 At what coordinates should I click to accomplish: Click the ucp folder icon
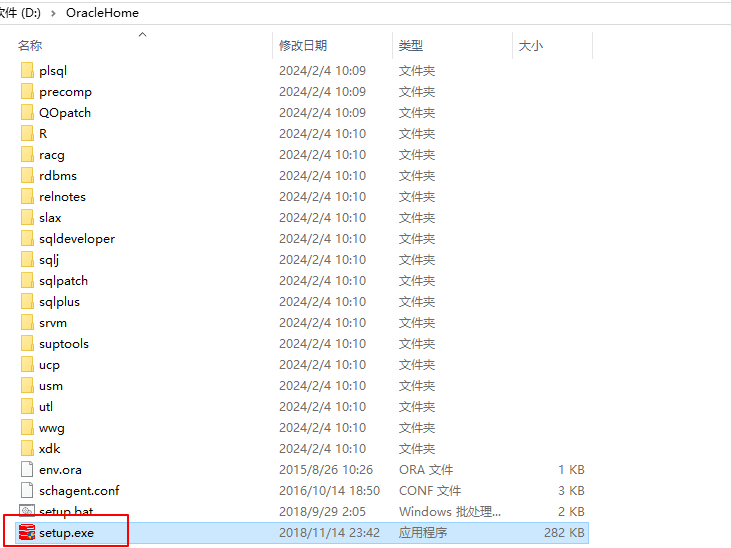pos(27,364)
